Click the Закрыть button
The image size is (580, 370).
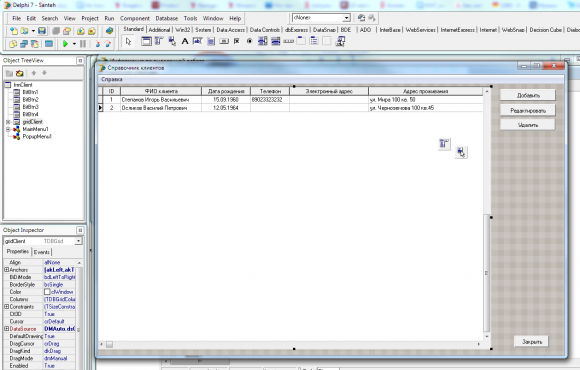[532, 342]
